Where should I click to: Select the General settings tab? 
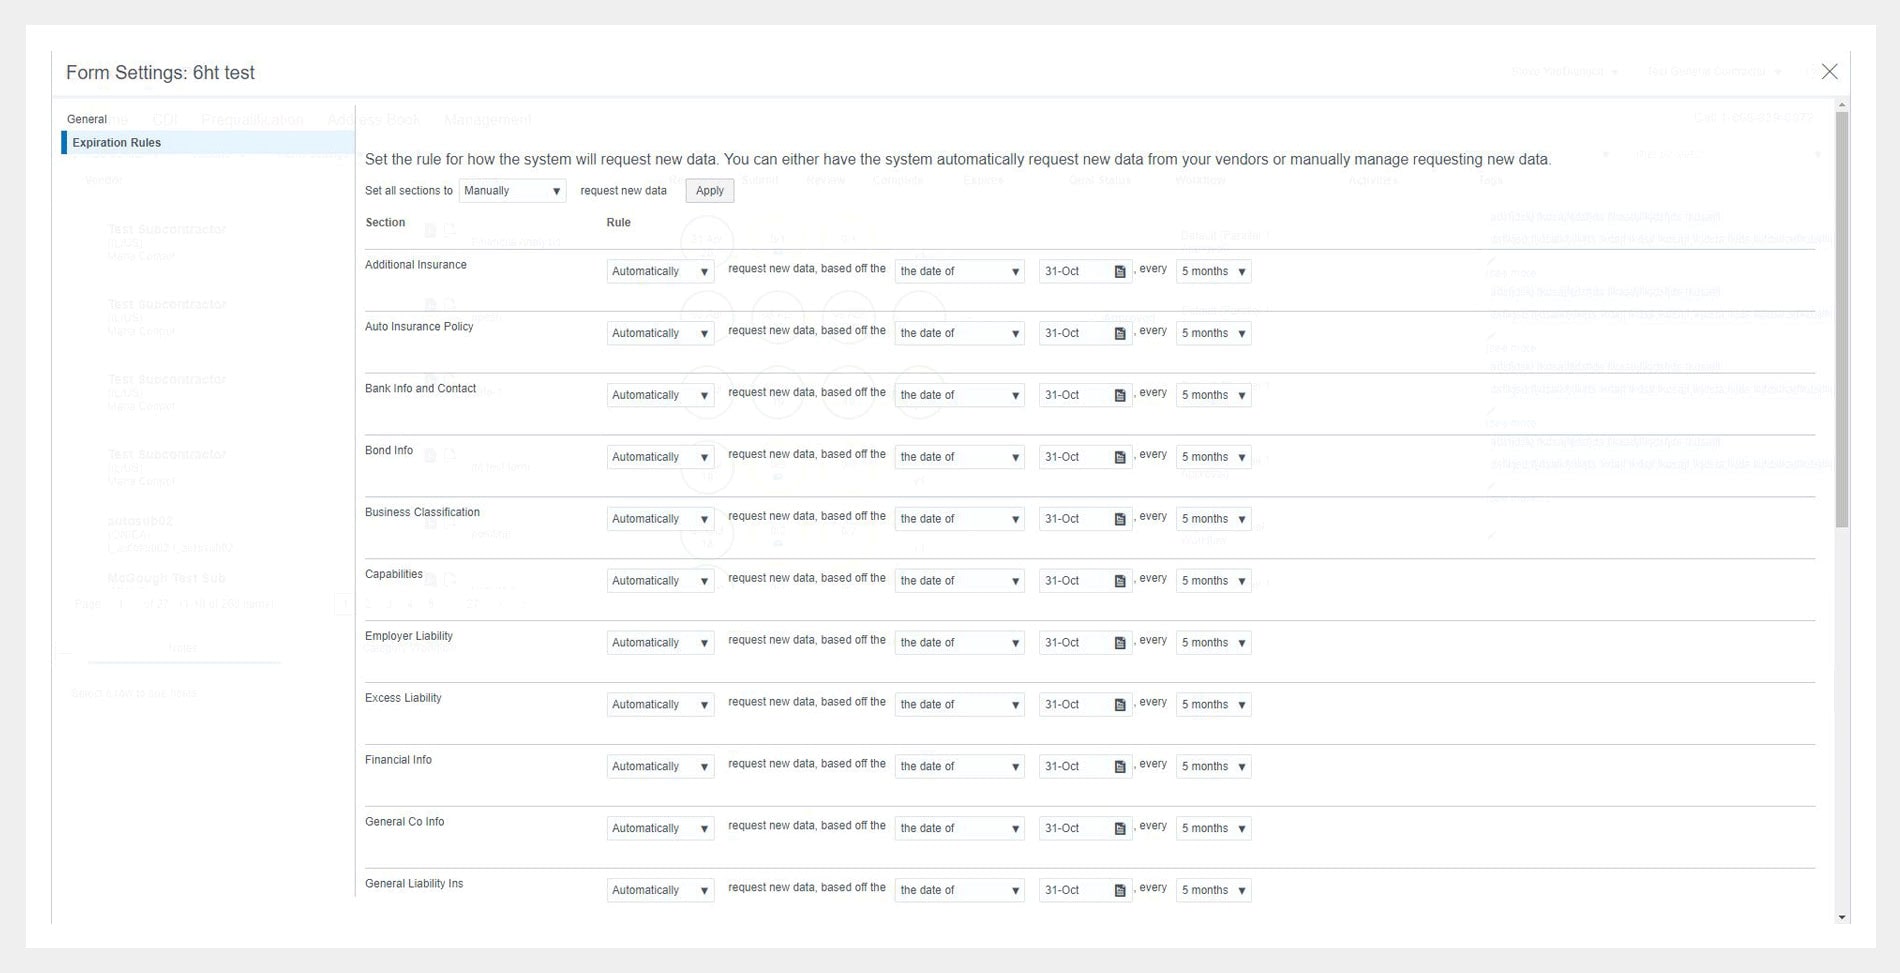point(87,119)
